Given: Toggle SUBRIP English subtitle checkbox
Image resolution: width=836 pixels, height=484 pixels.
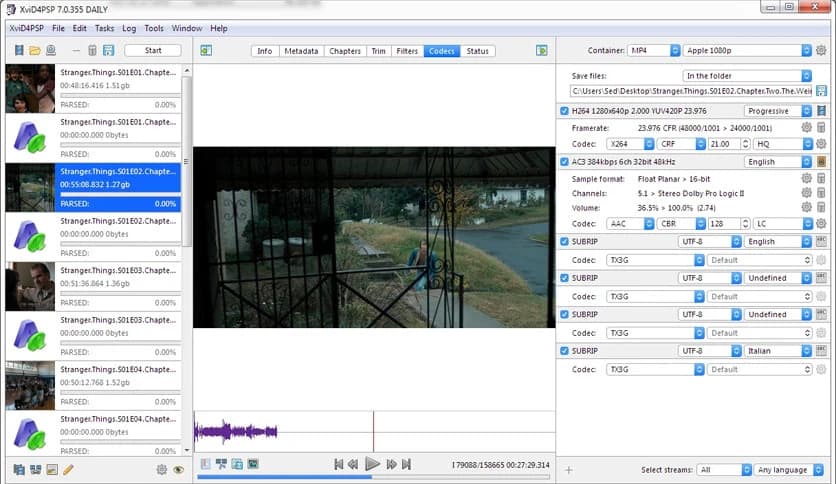Looking at the screenshot, I should tap(564, 241).
